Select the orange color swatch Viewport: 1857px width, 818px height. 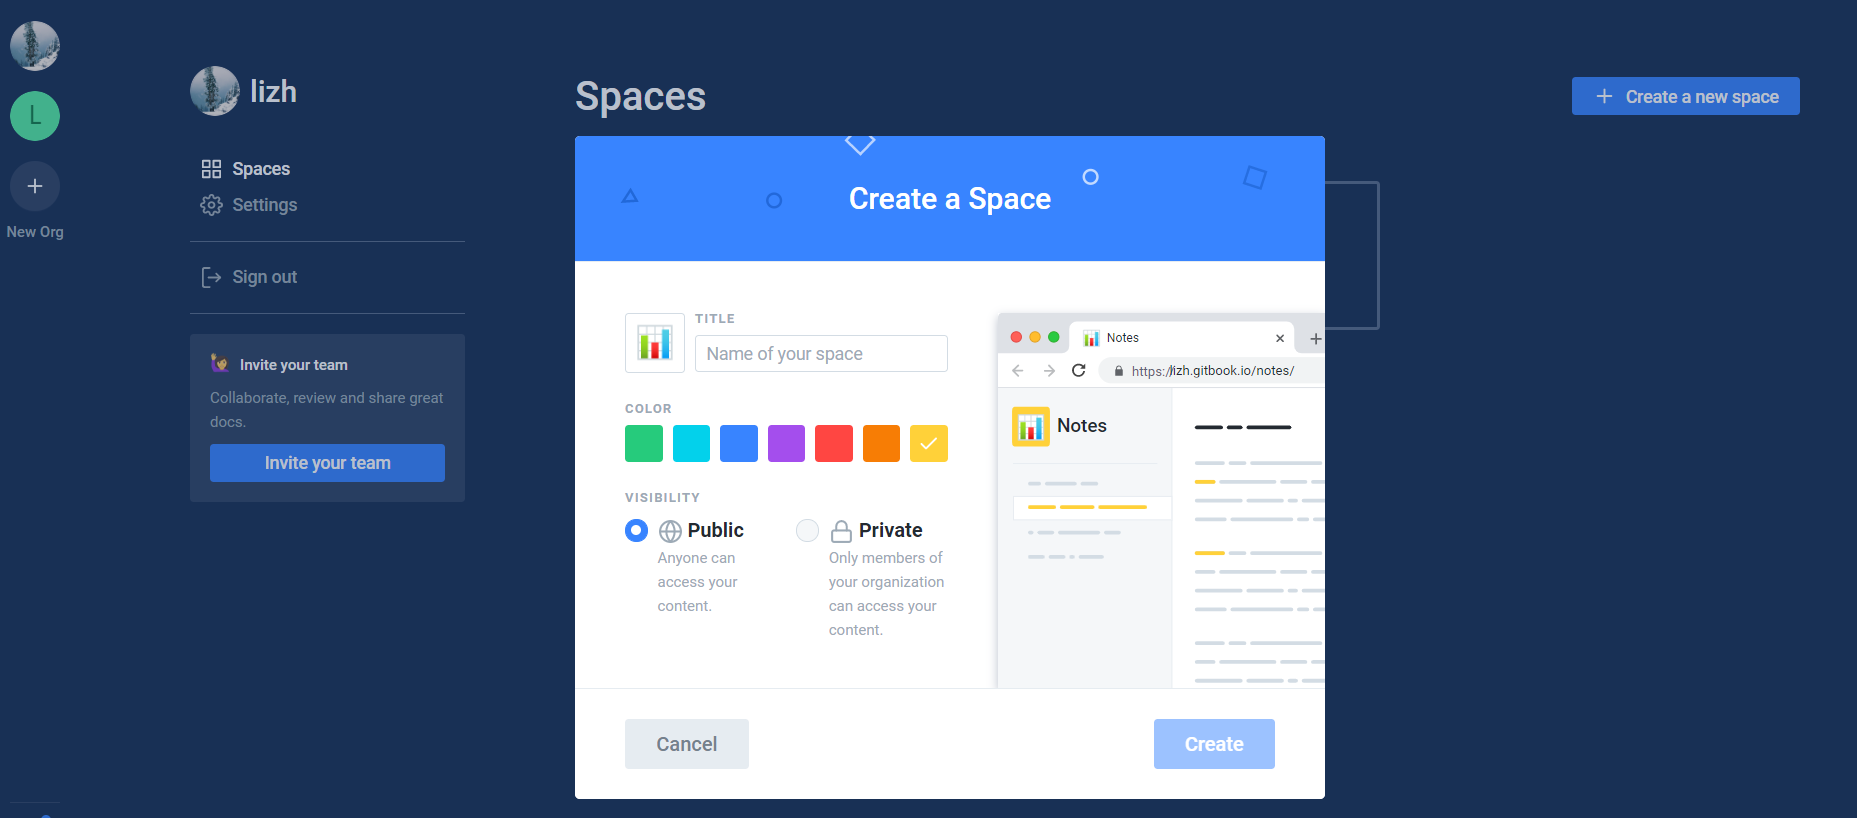pyautogui.click(x=881, y=443)
